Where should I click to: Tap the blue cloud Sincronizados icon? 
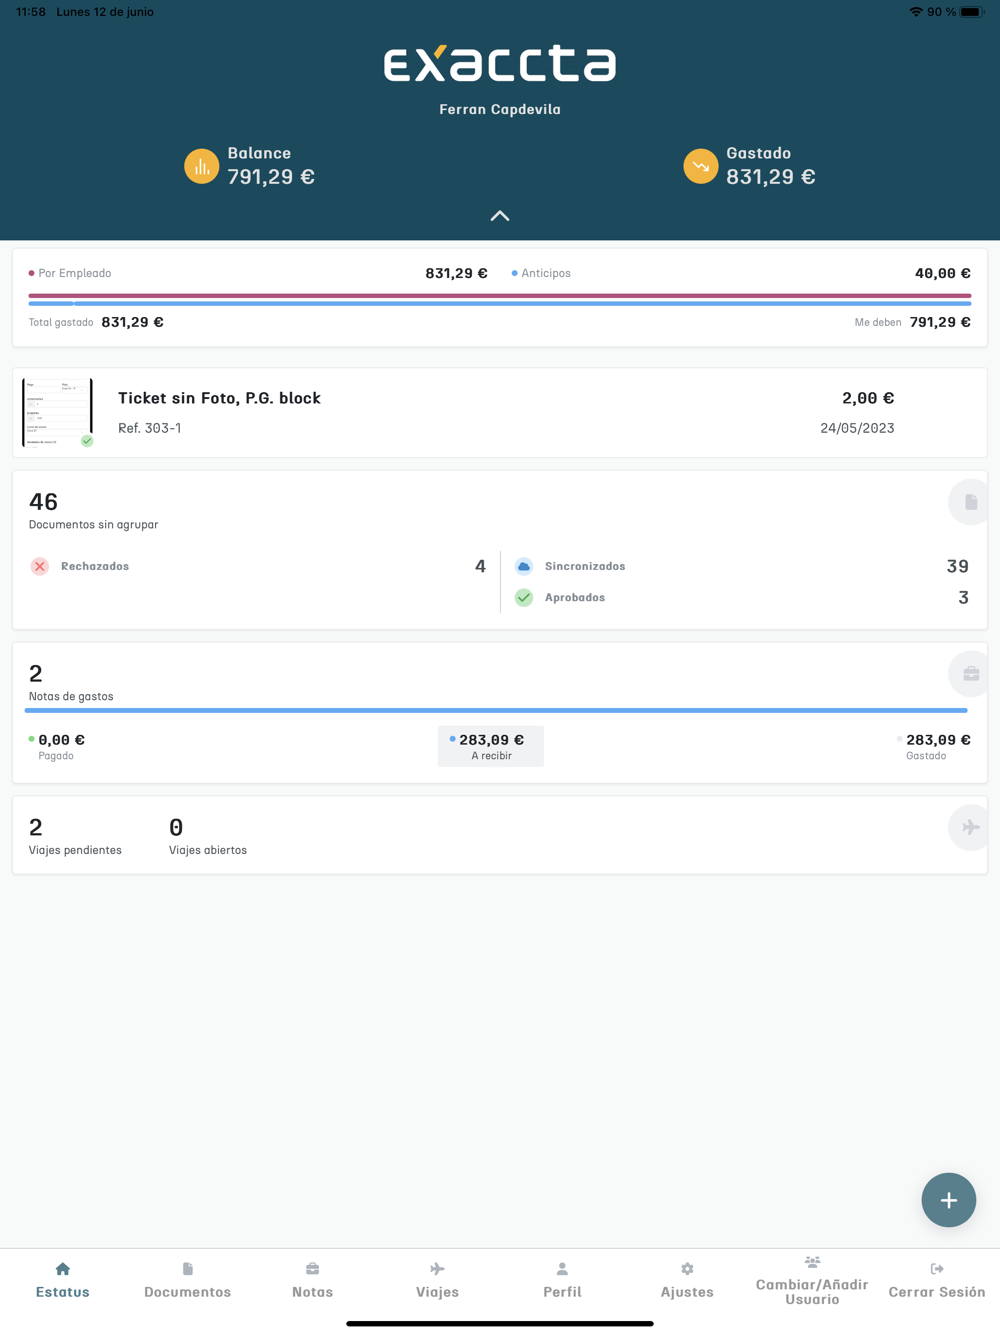point(524,566)
